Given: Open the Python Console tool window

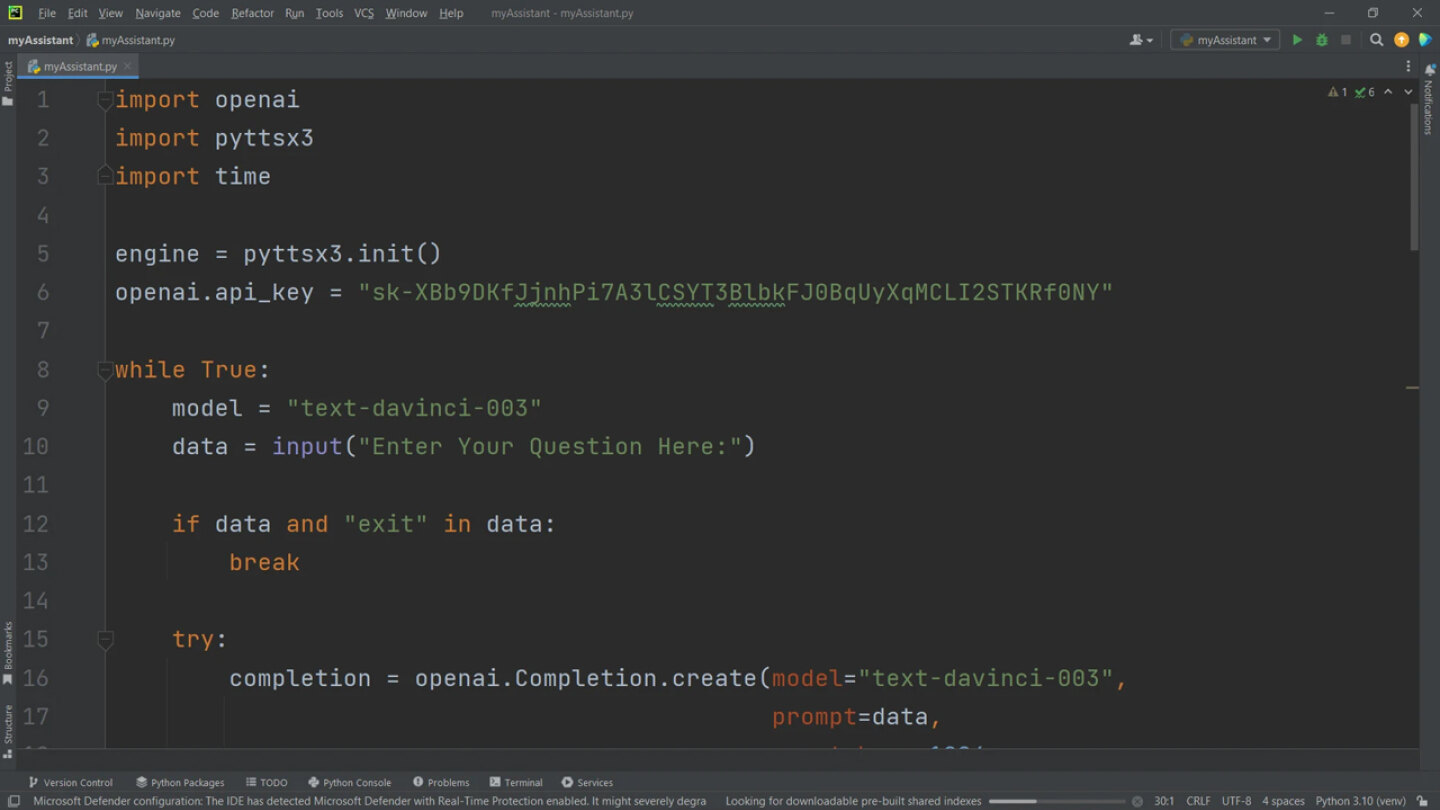Looking at the screenshot, I should [349, 782].
